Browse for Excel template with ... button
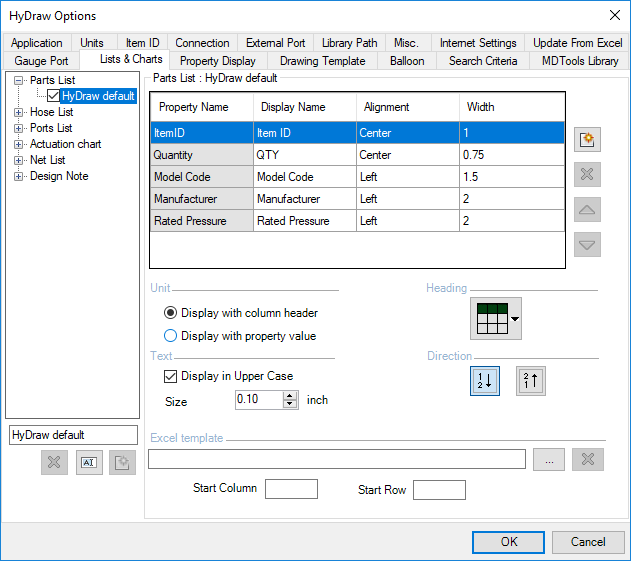 pos(549,459)
